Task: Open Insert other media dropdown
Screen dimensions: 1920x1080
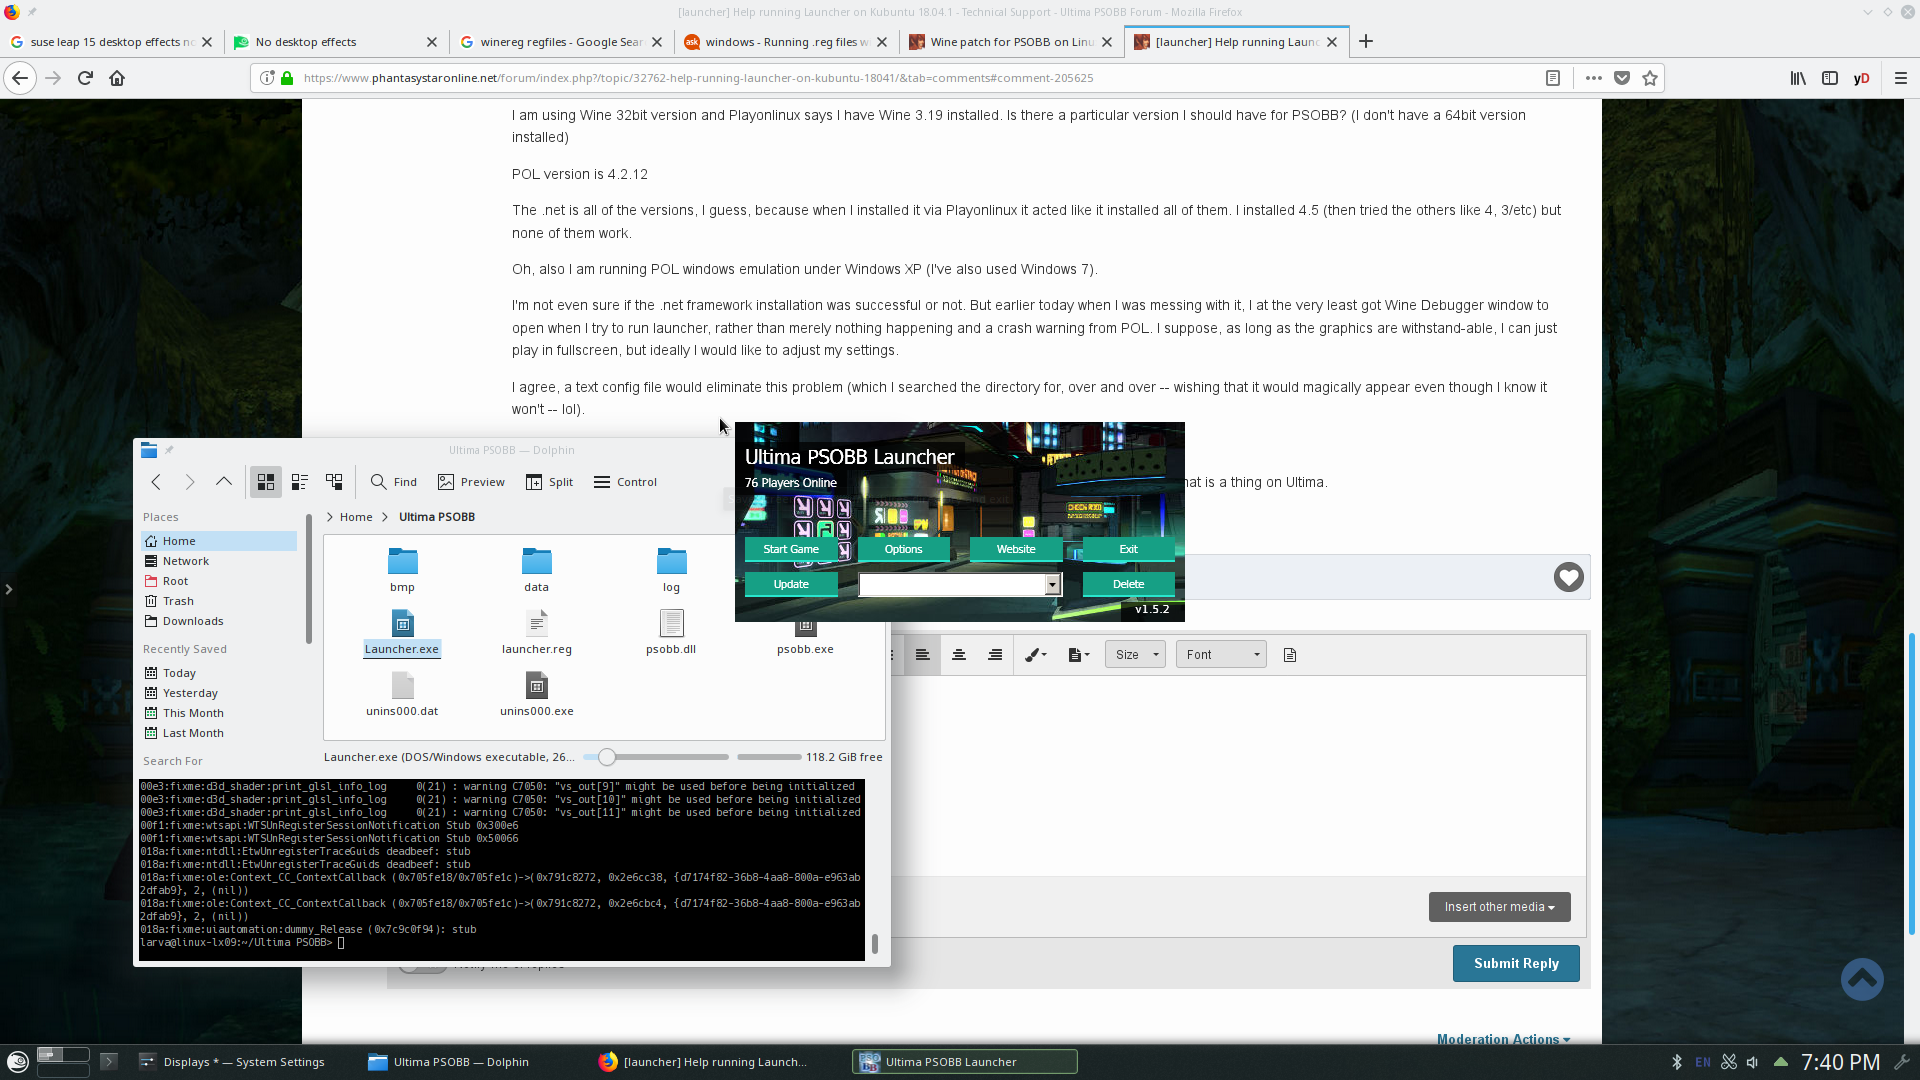Action: pyautogui.click(x=1499, y=907)
